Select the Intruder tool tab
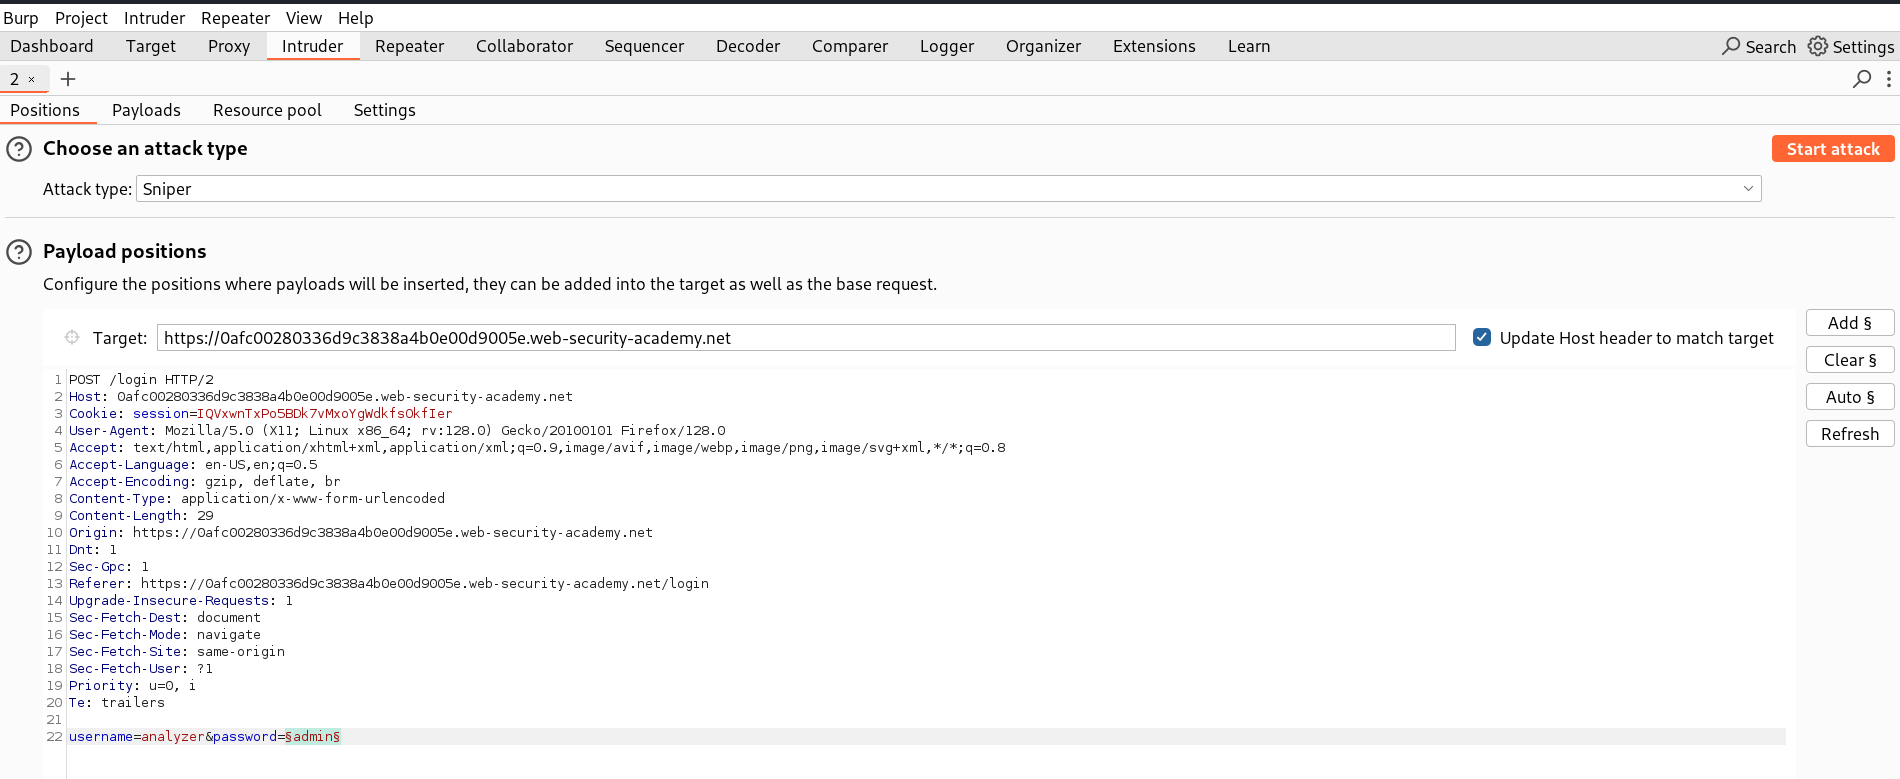Screen dimensions: 1900x779 pyautogui.click(x=313, y=46)
